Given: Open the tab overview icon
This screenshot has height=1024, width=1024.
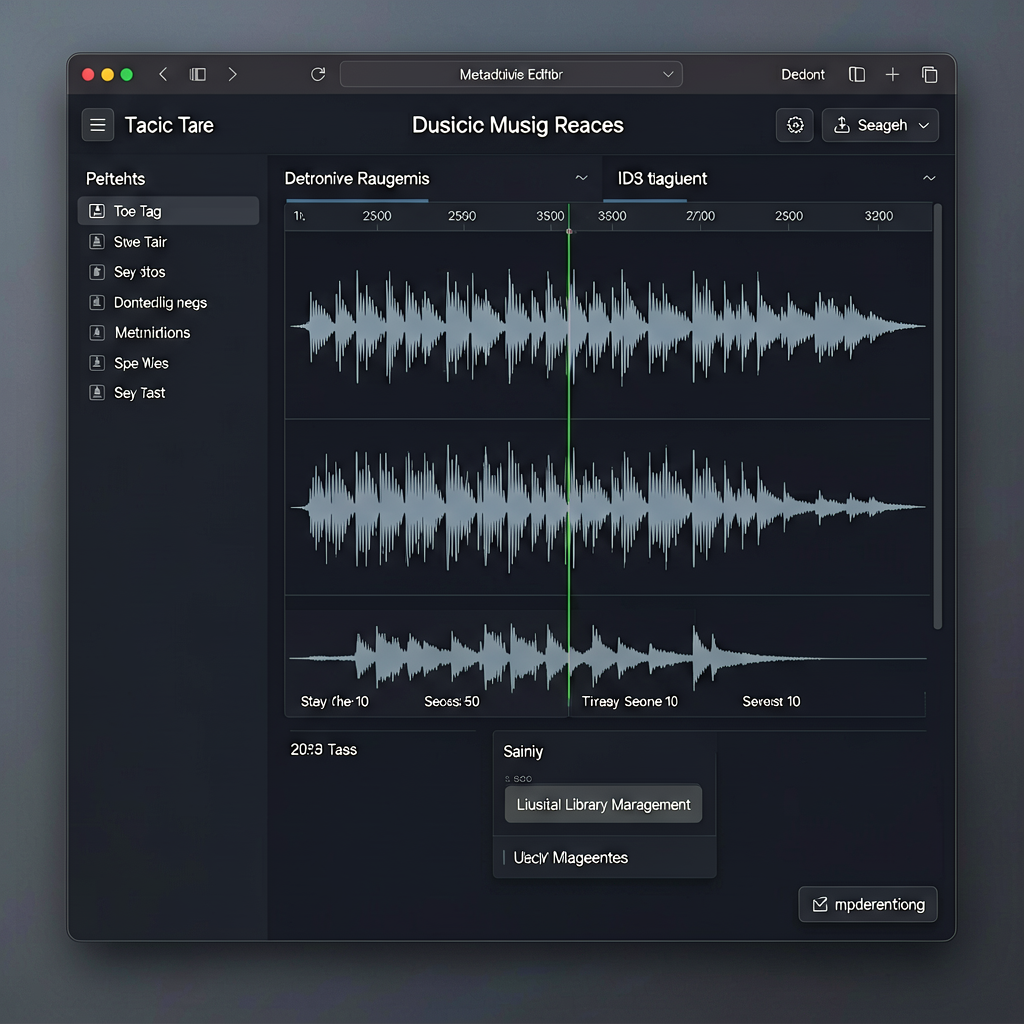Looking at the screenshot, I should pos(929,74).
